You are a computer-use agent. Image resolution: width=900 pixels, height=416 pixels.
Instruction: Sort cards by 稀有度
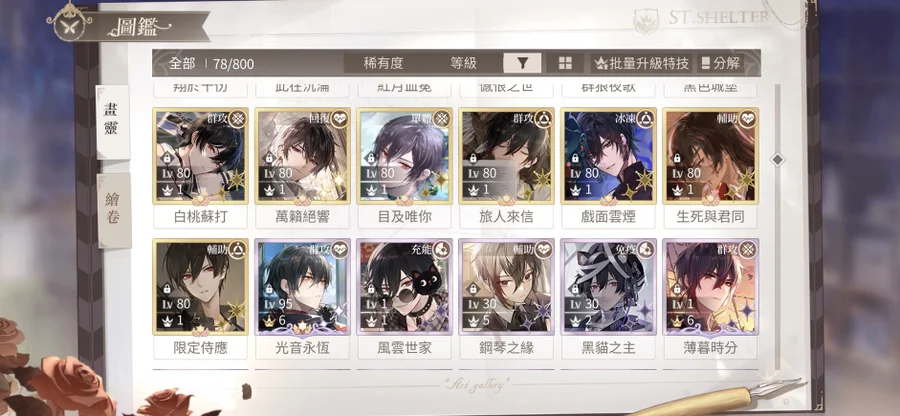(x=383, y=63)
